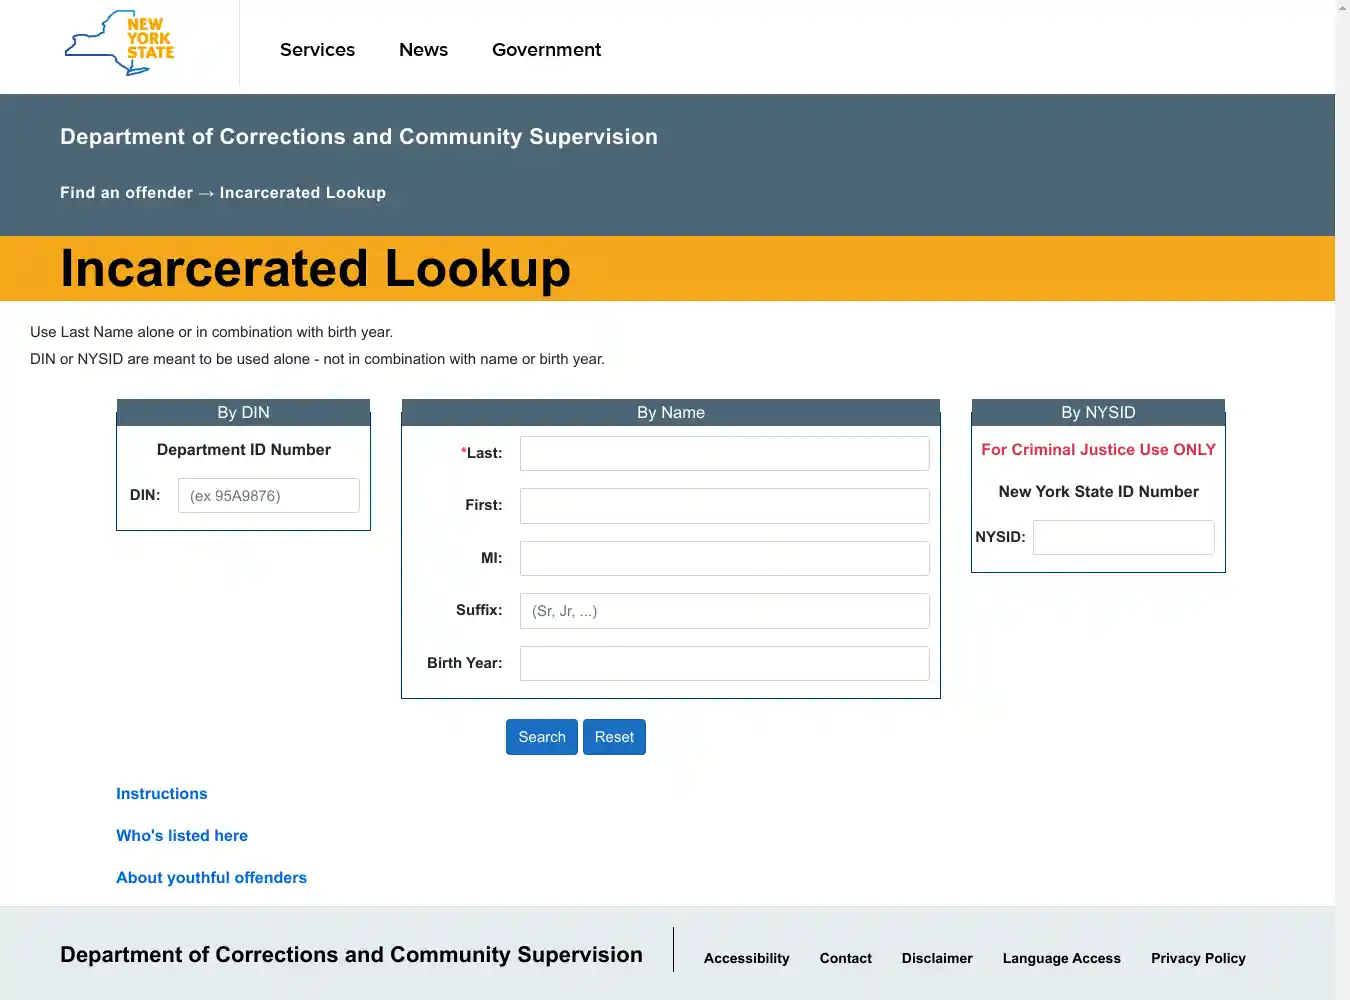Viewport: 1350px width, 1000px height.
Task: Open the News menu item
Action: [423, 50]
